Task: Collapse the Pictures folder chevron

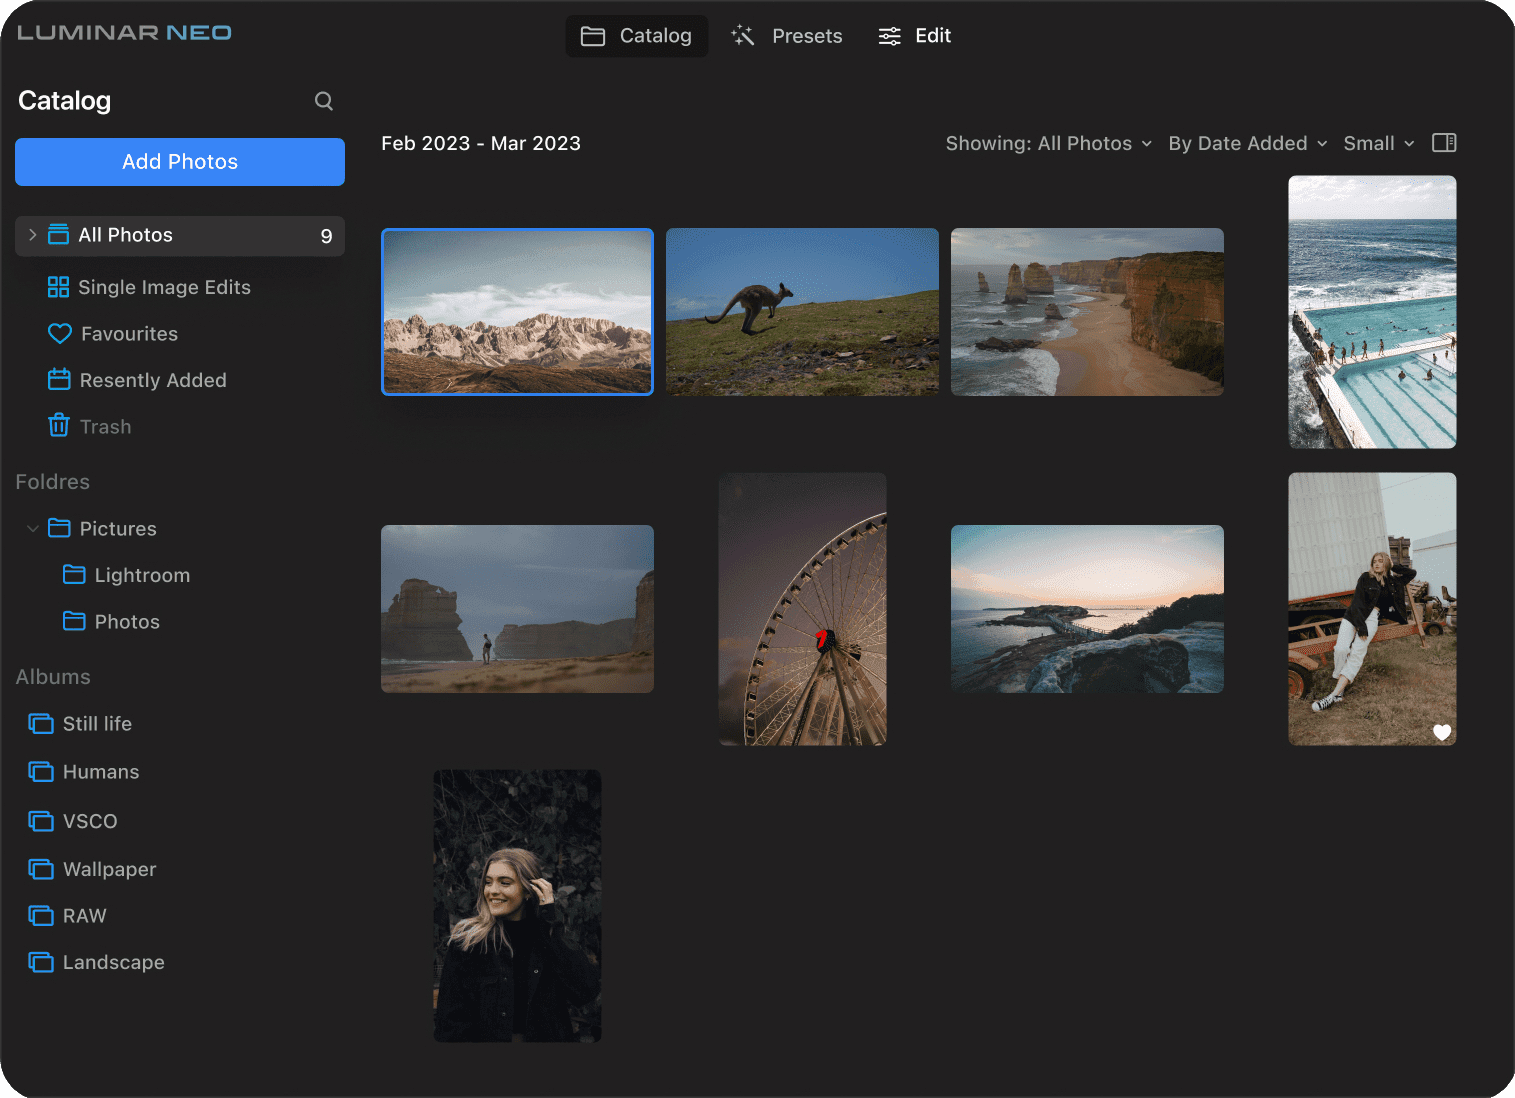Action: tap(33, 529)
